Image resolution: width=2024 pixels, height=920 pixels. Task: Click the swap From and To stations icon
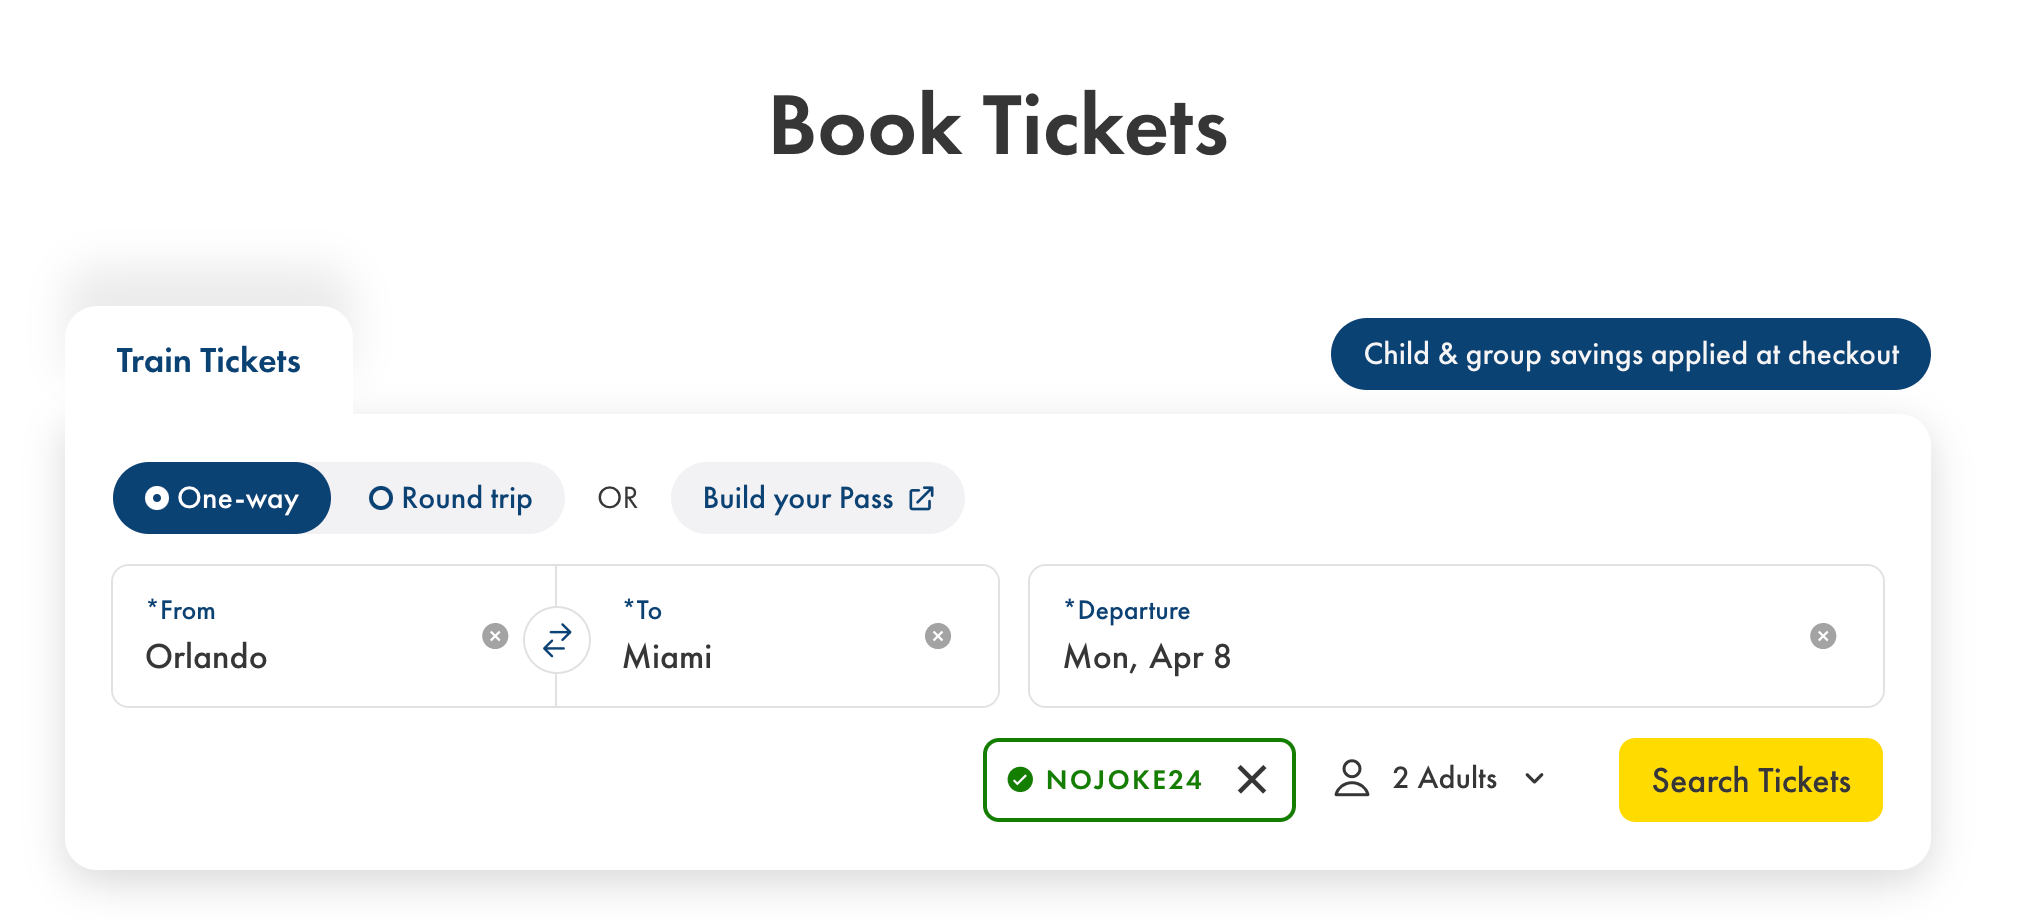pyautogui.click(x=556, y=640)
